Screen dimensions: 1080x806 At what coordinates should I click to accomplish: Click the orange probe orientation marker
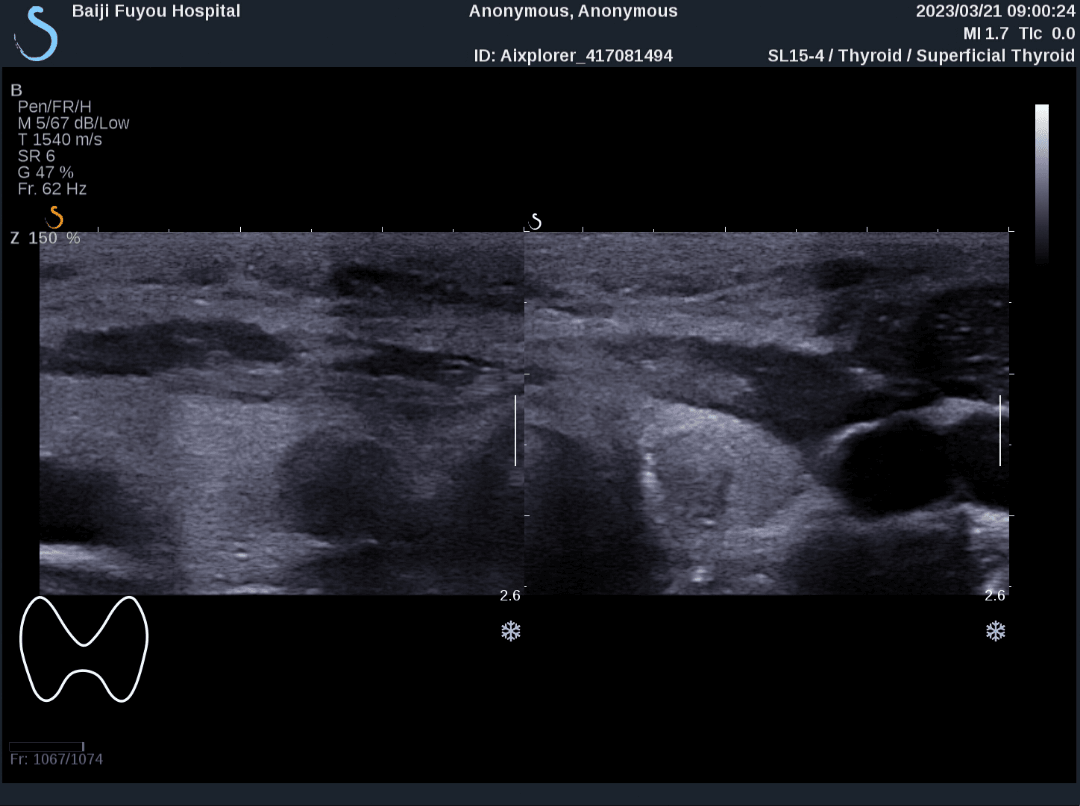tap(55, 217)
